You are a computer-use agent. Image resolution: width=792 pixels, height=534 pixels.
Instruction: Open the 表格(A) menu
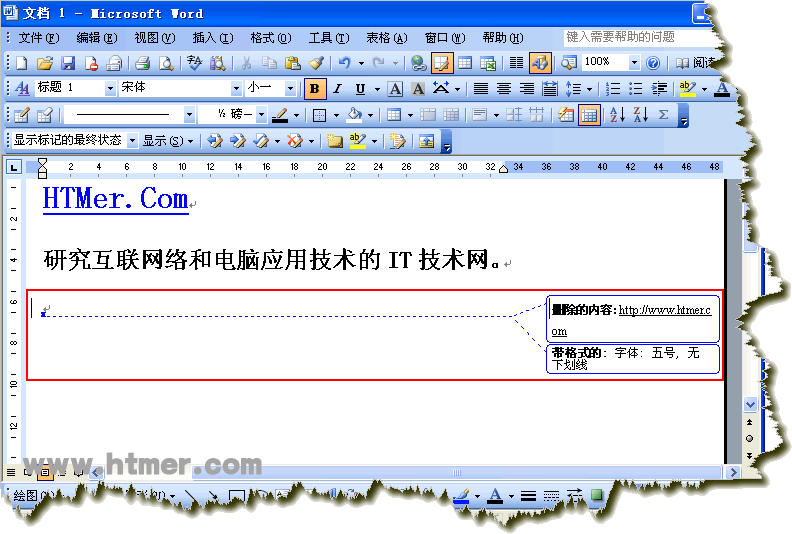click(386, 38)
